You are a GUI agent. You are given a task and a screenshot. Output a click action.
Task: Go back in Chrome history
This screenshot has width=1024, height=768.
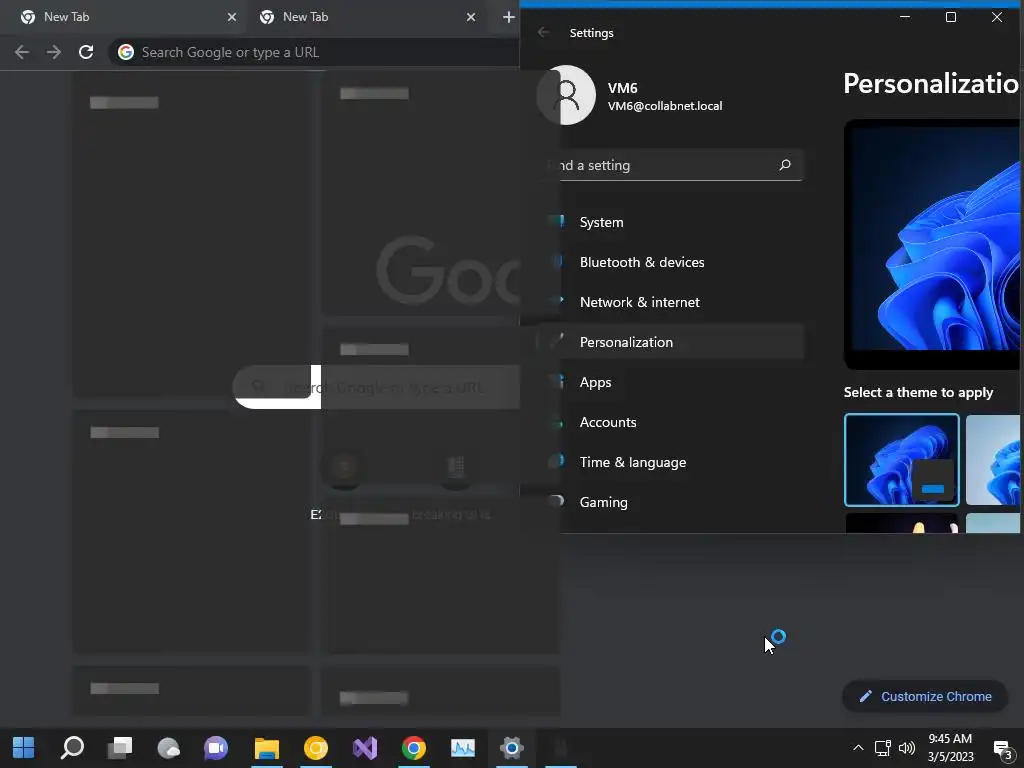tap(22, 52)
